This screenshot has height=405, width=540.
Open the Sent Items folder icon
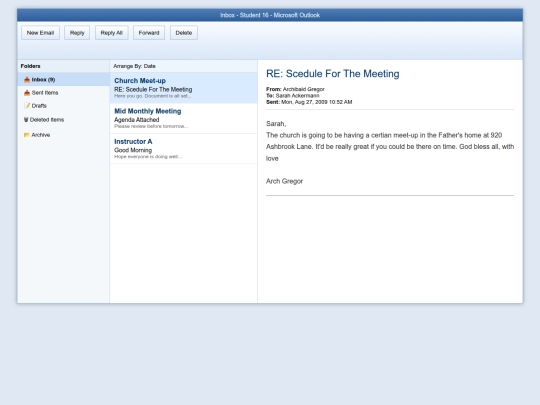(27, 93)
